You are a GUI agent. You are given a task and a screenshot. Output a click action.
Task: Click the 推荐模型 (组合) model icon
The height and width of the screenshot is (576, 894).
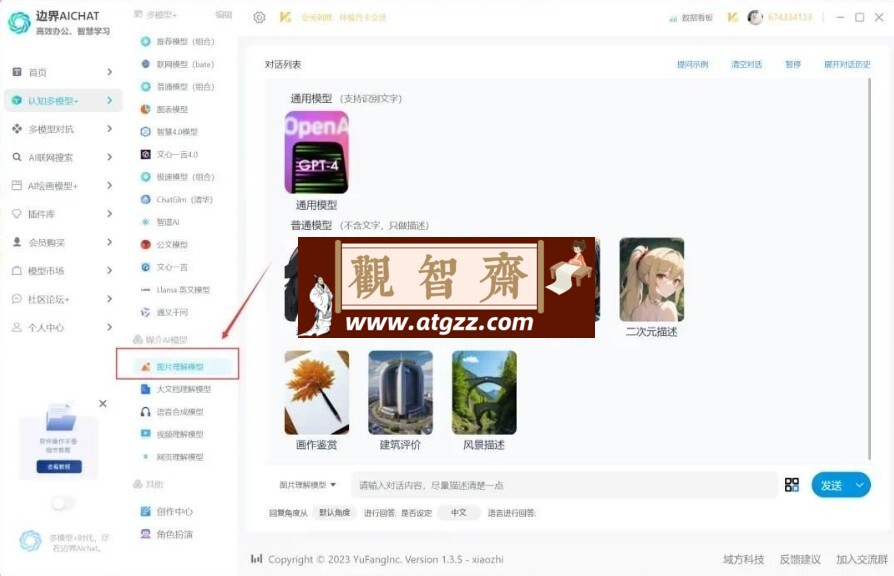[x=145, y=42]
